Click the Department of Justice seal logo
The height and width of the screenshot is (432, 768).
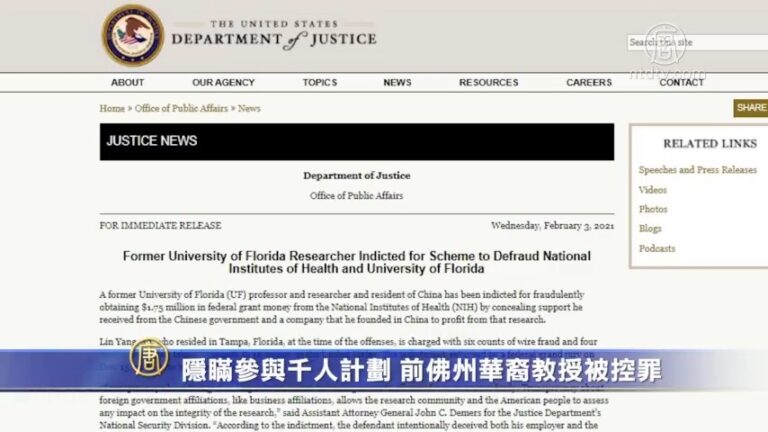pos(132,36)
